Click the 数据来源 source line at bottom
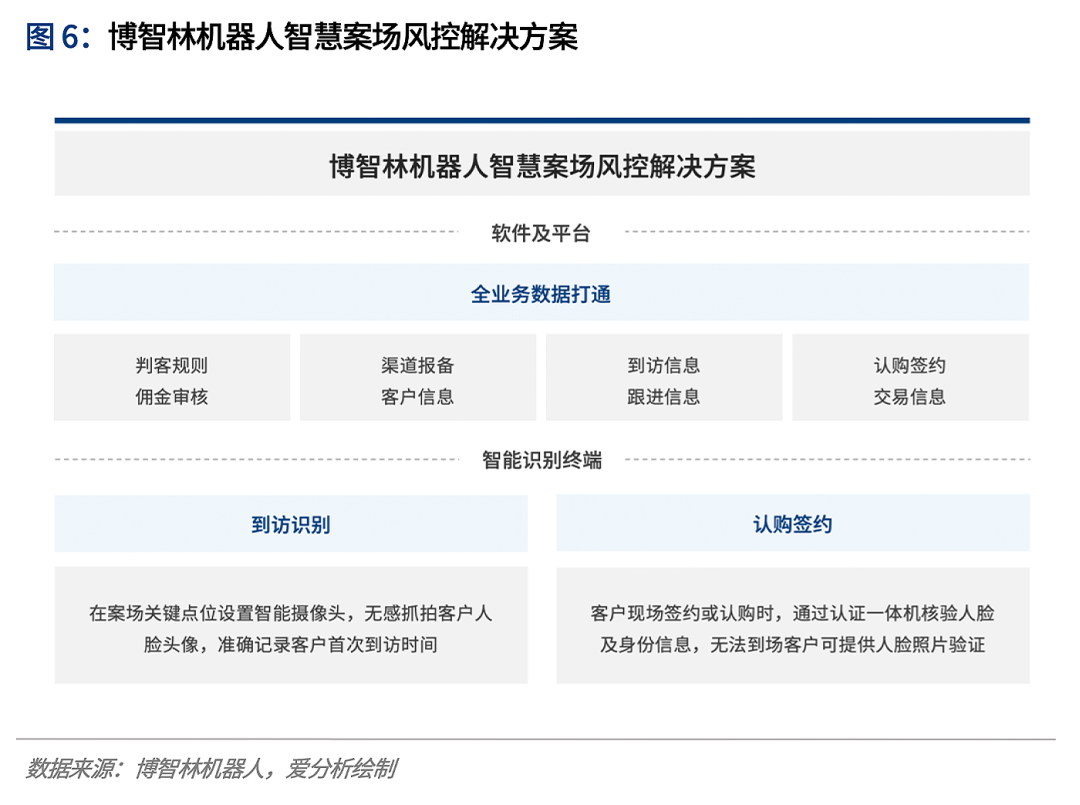1080x805 pixels. (212, 769)
